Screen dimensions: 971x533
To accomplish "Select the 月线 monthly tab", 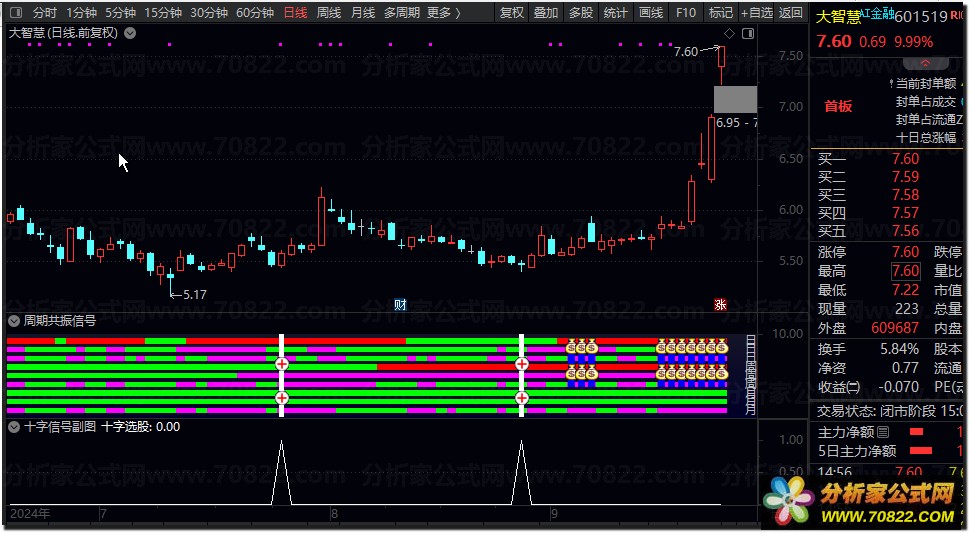I will (x=363, y=12).
